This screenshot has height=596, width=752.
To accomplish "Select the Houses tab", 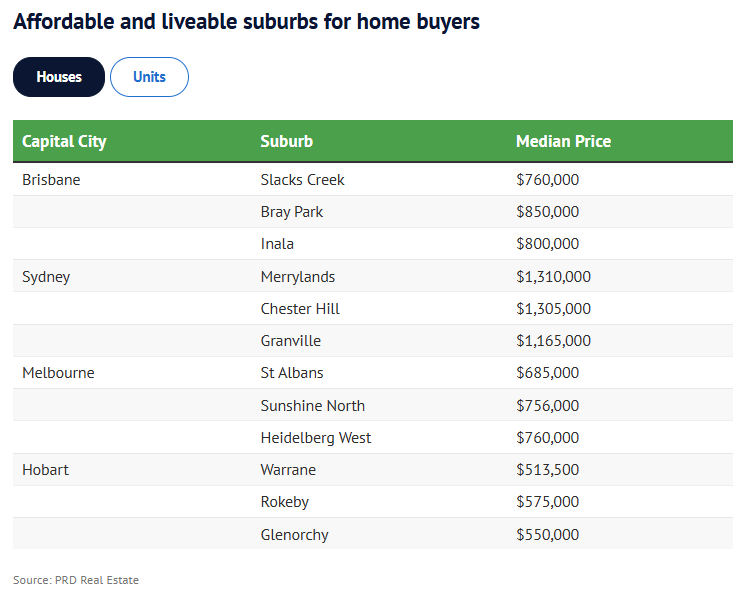I will coord(59,77).
